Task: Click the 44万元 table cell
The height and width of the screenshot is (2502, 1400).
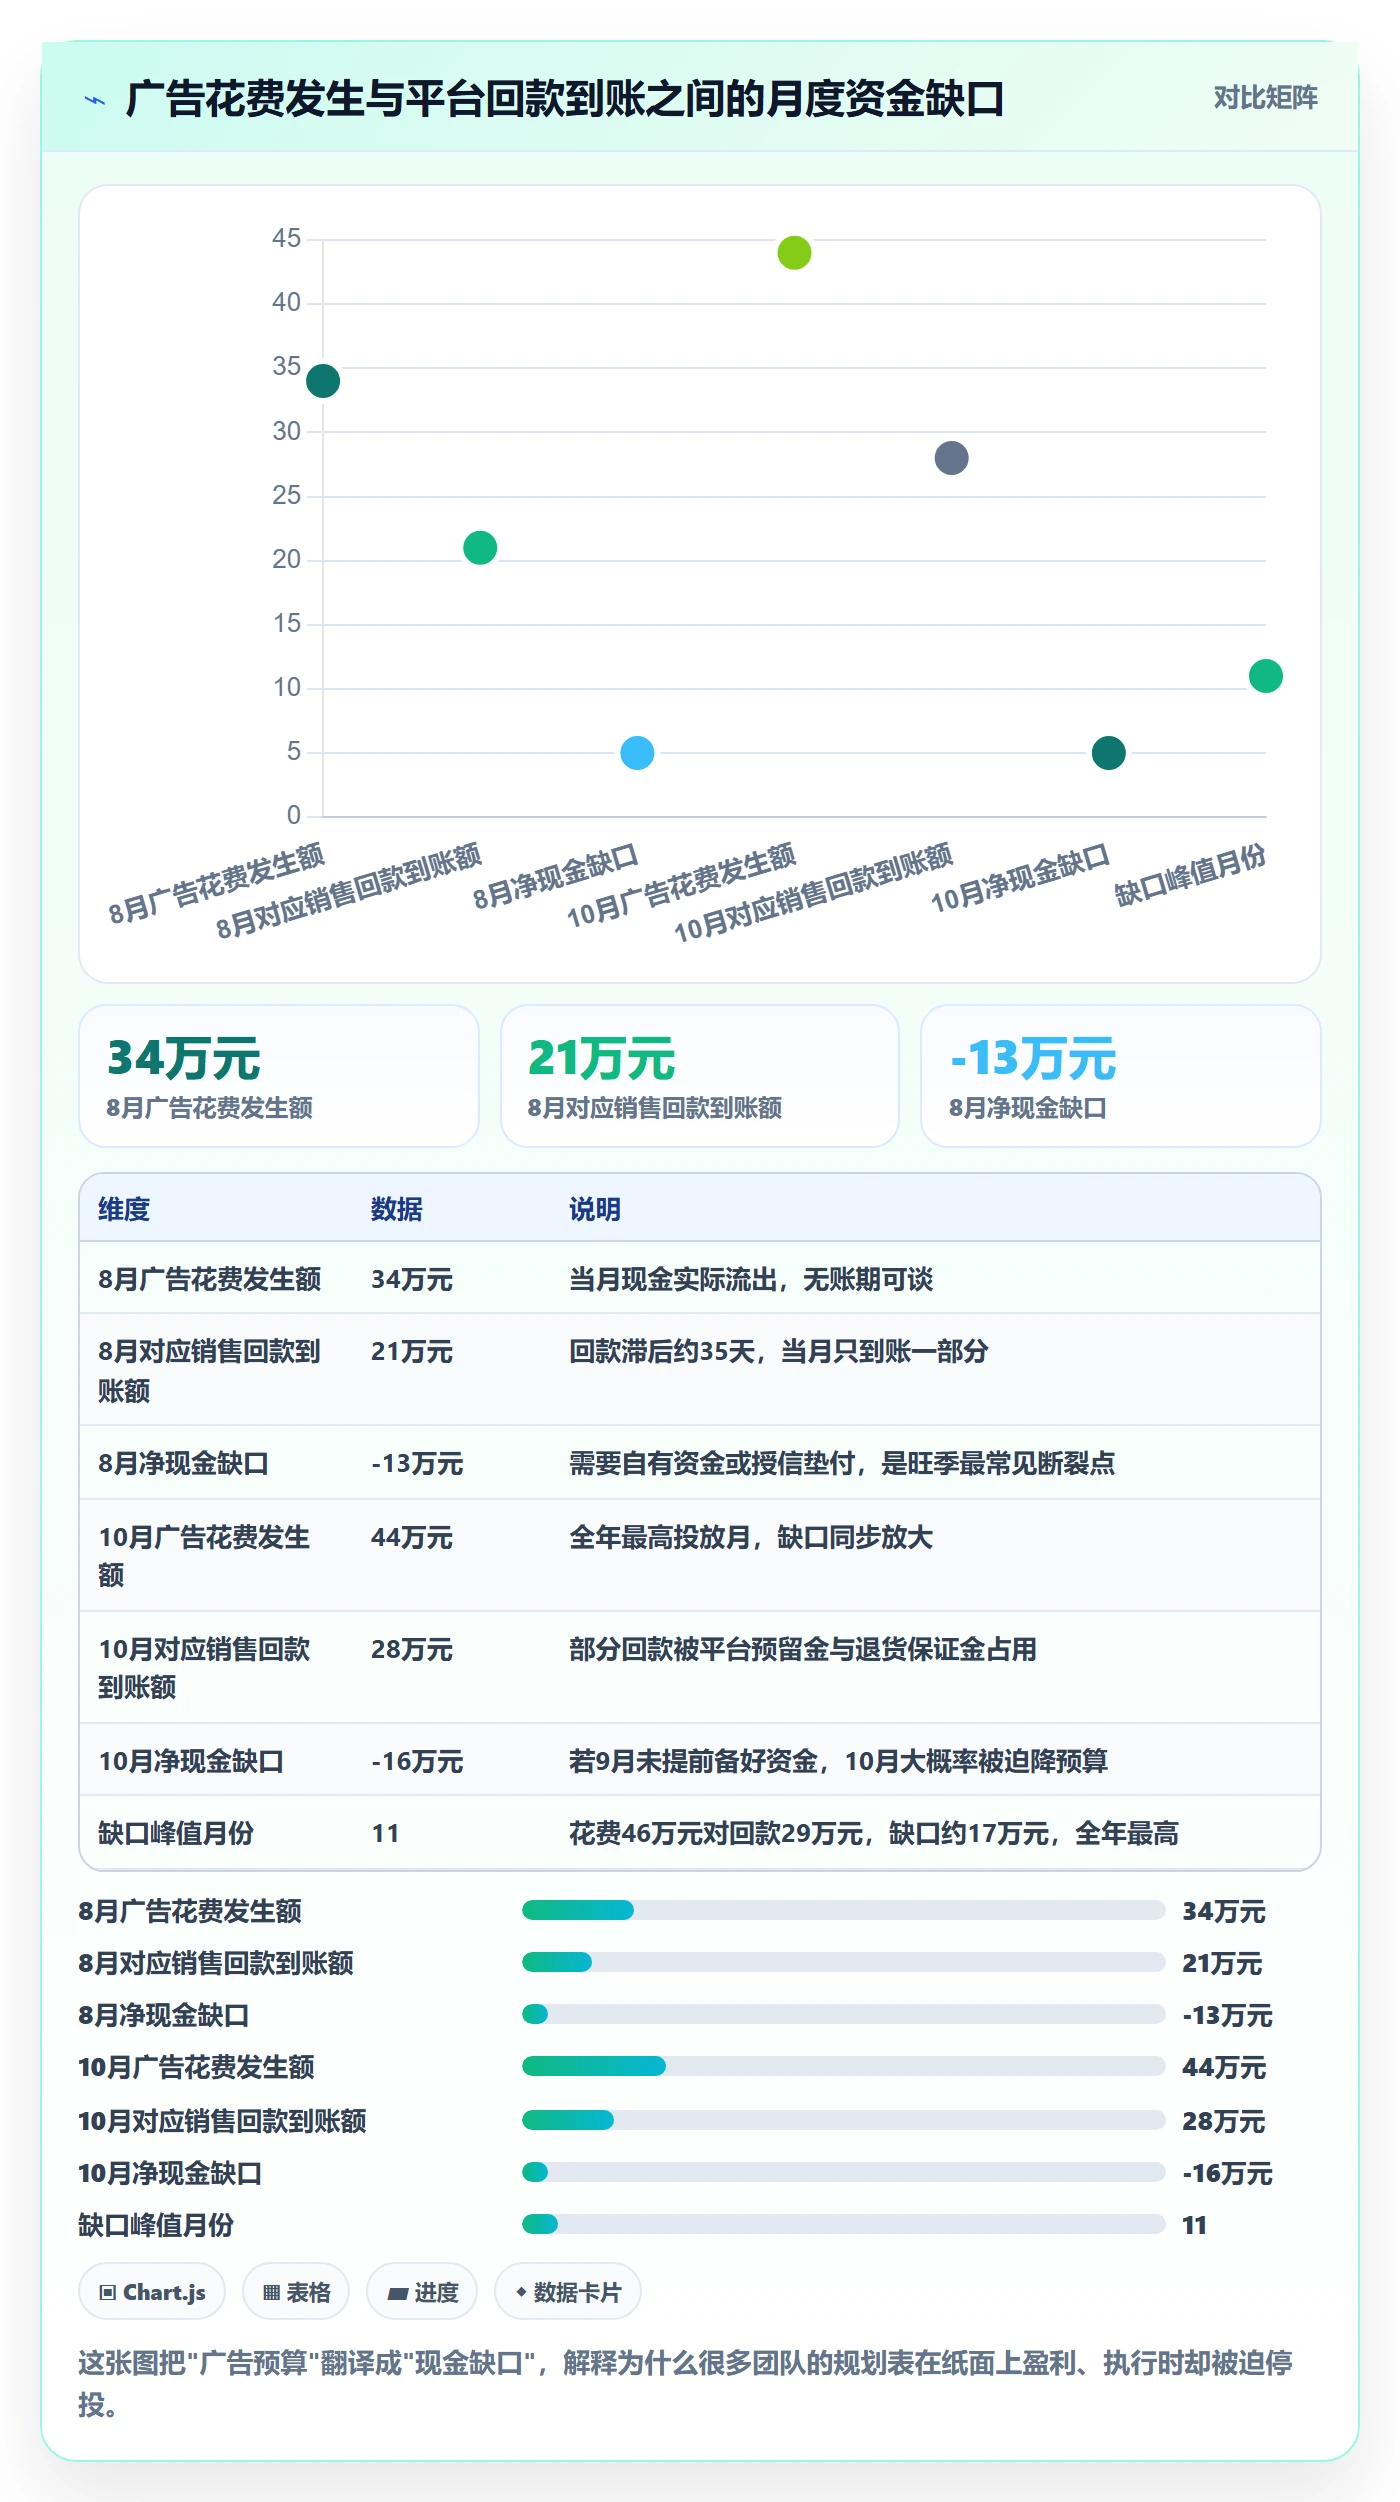Action: click(412, 1537)
